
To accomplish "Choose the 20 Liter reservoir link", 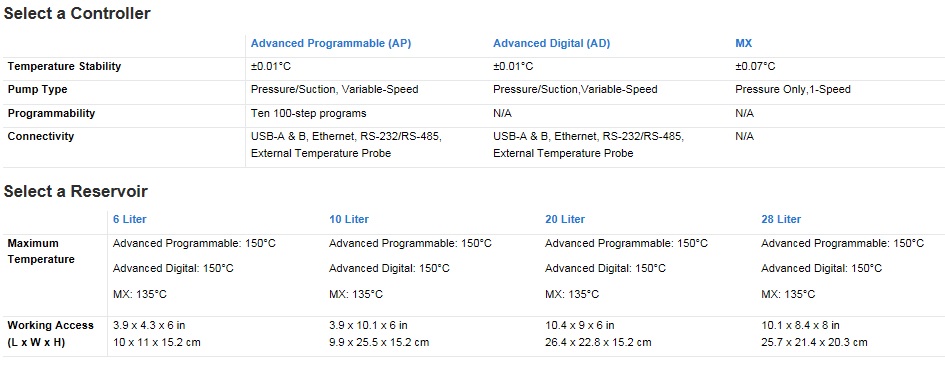I will 565,219.
